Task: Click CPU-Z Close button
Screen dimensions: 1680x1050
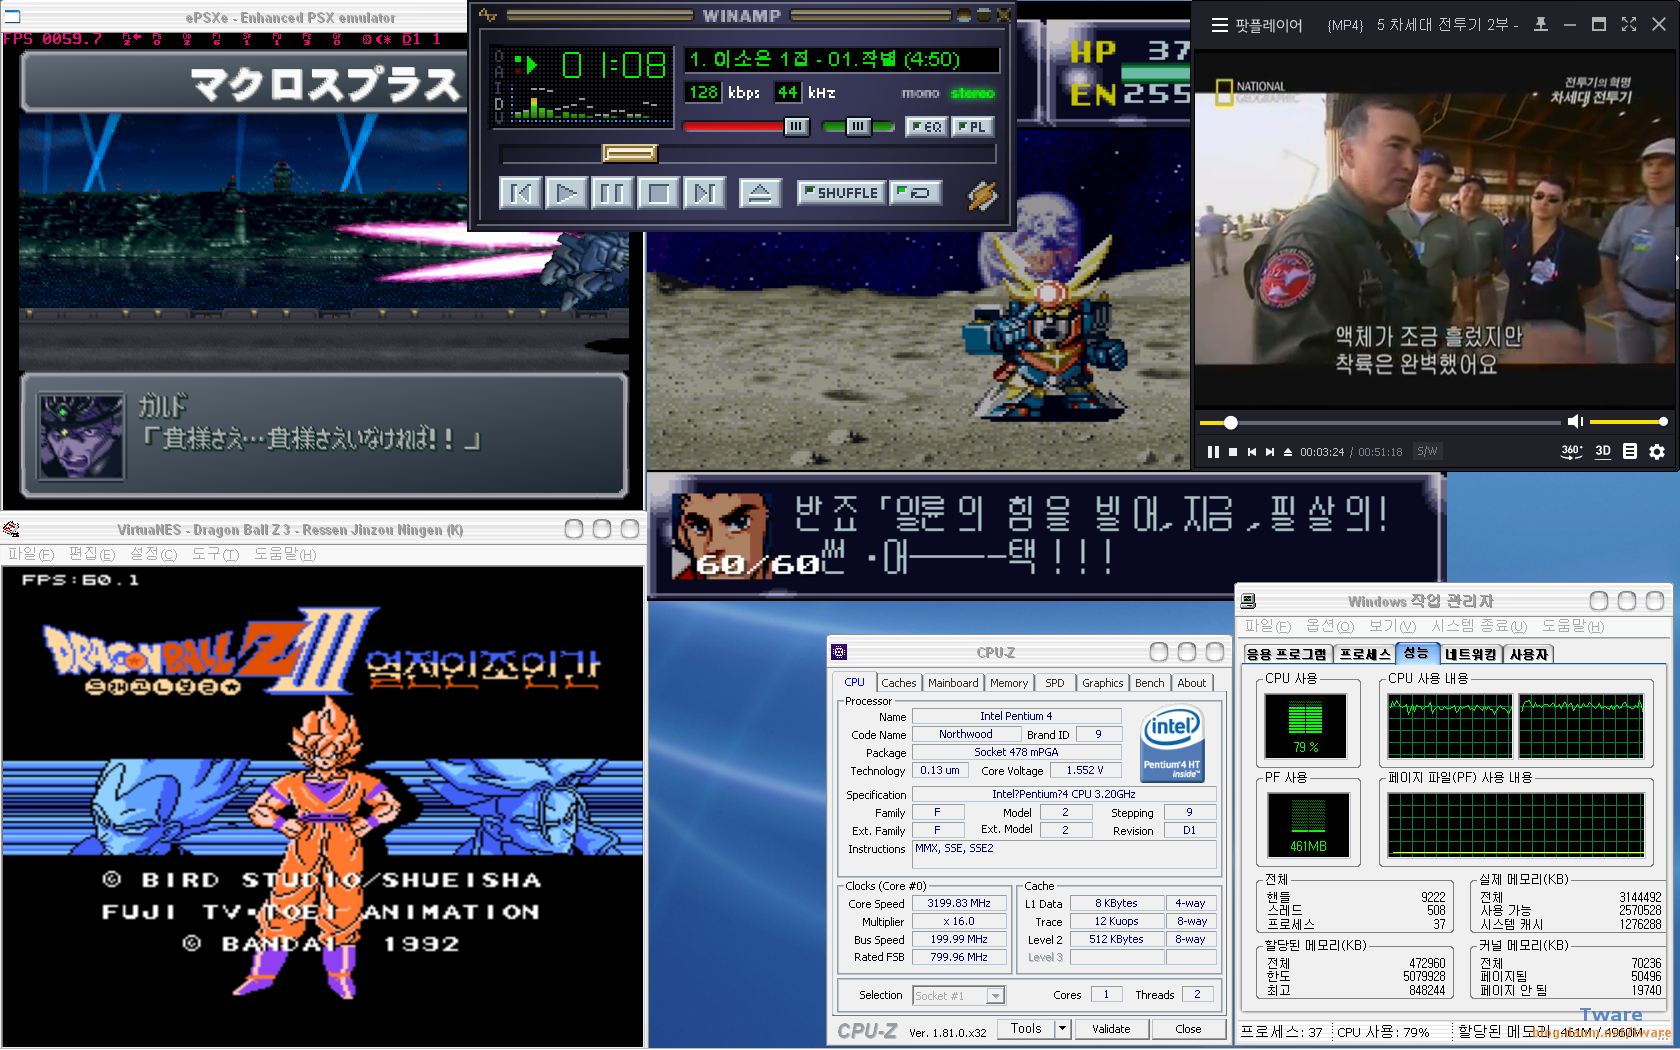Action: (x=1188, y=1029)
